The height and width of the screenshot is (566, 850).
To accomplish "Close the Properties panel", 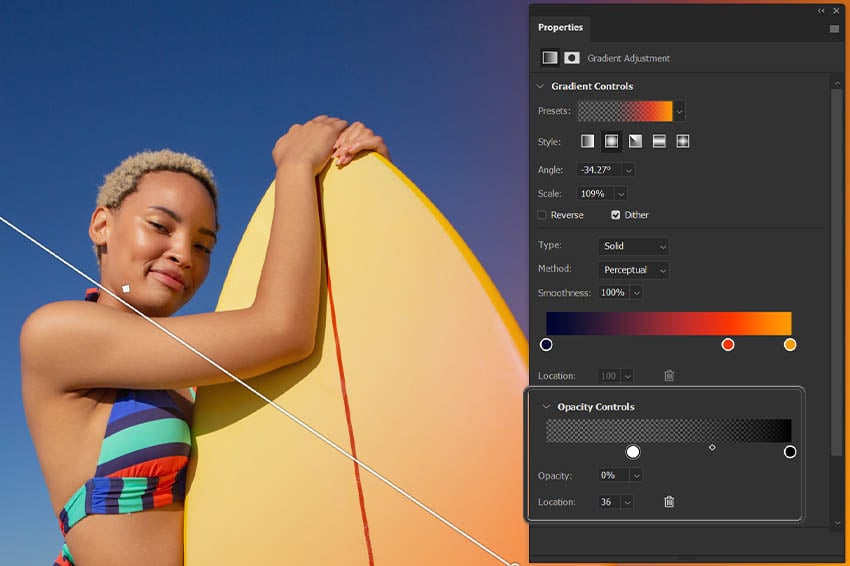I will tap(836, 11).
